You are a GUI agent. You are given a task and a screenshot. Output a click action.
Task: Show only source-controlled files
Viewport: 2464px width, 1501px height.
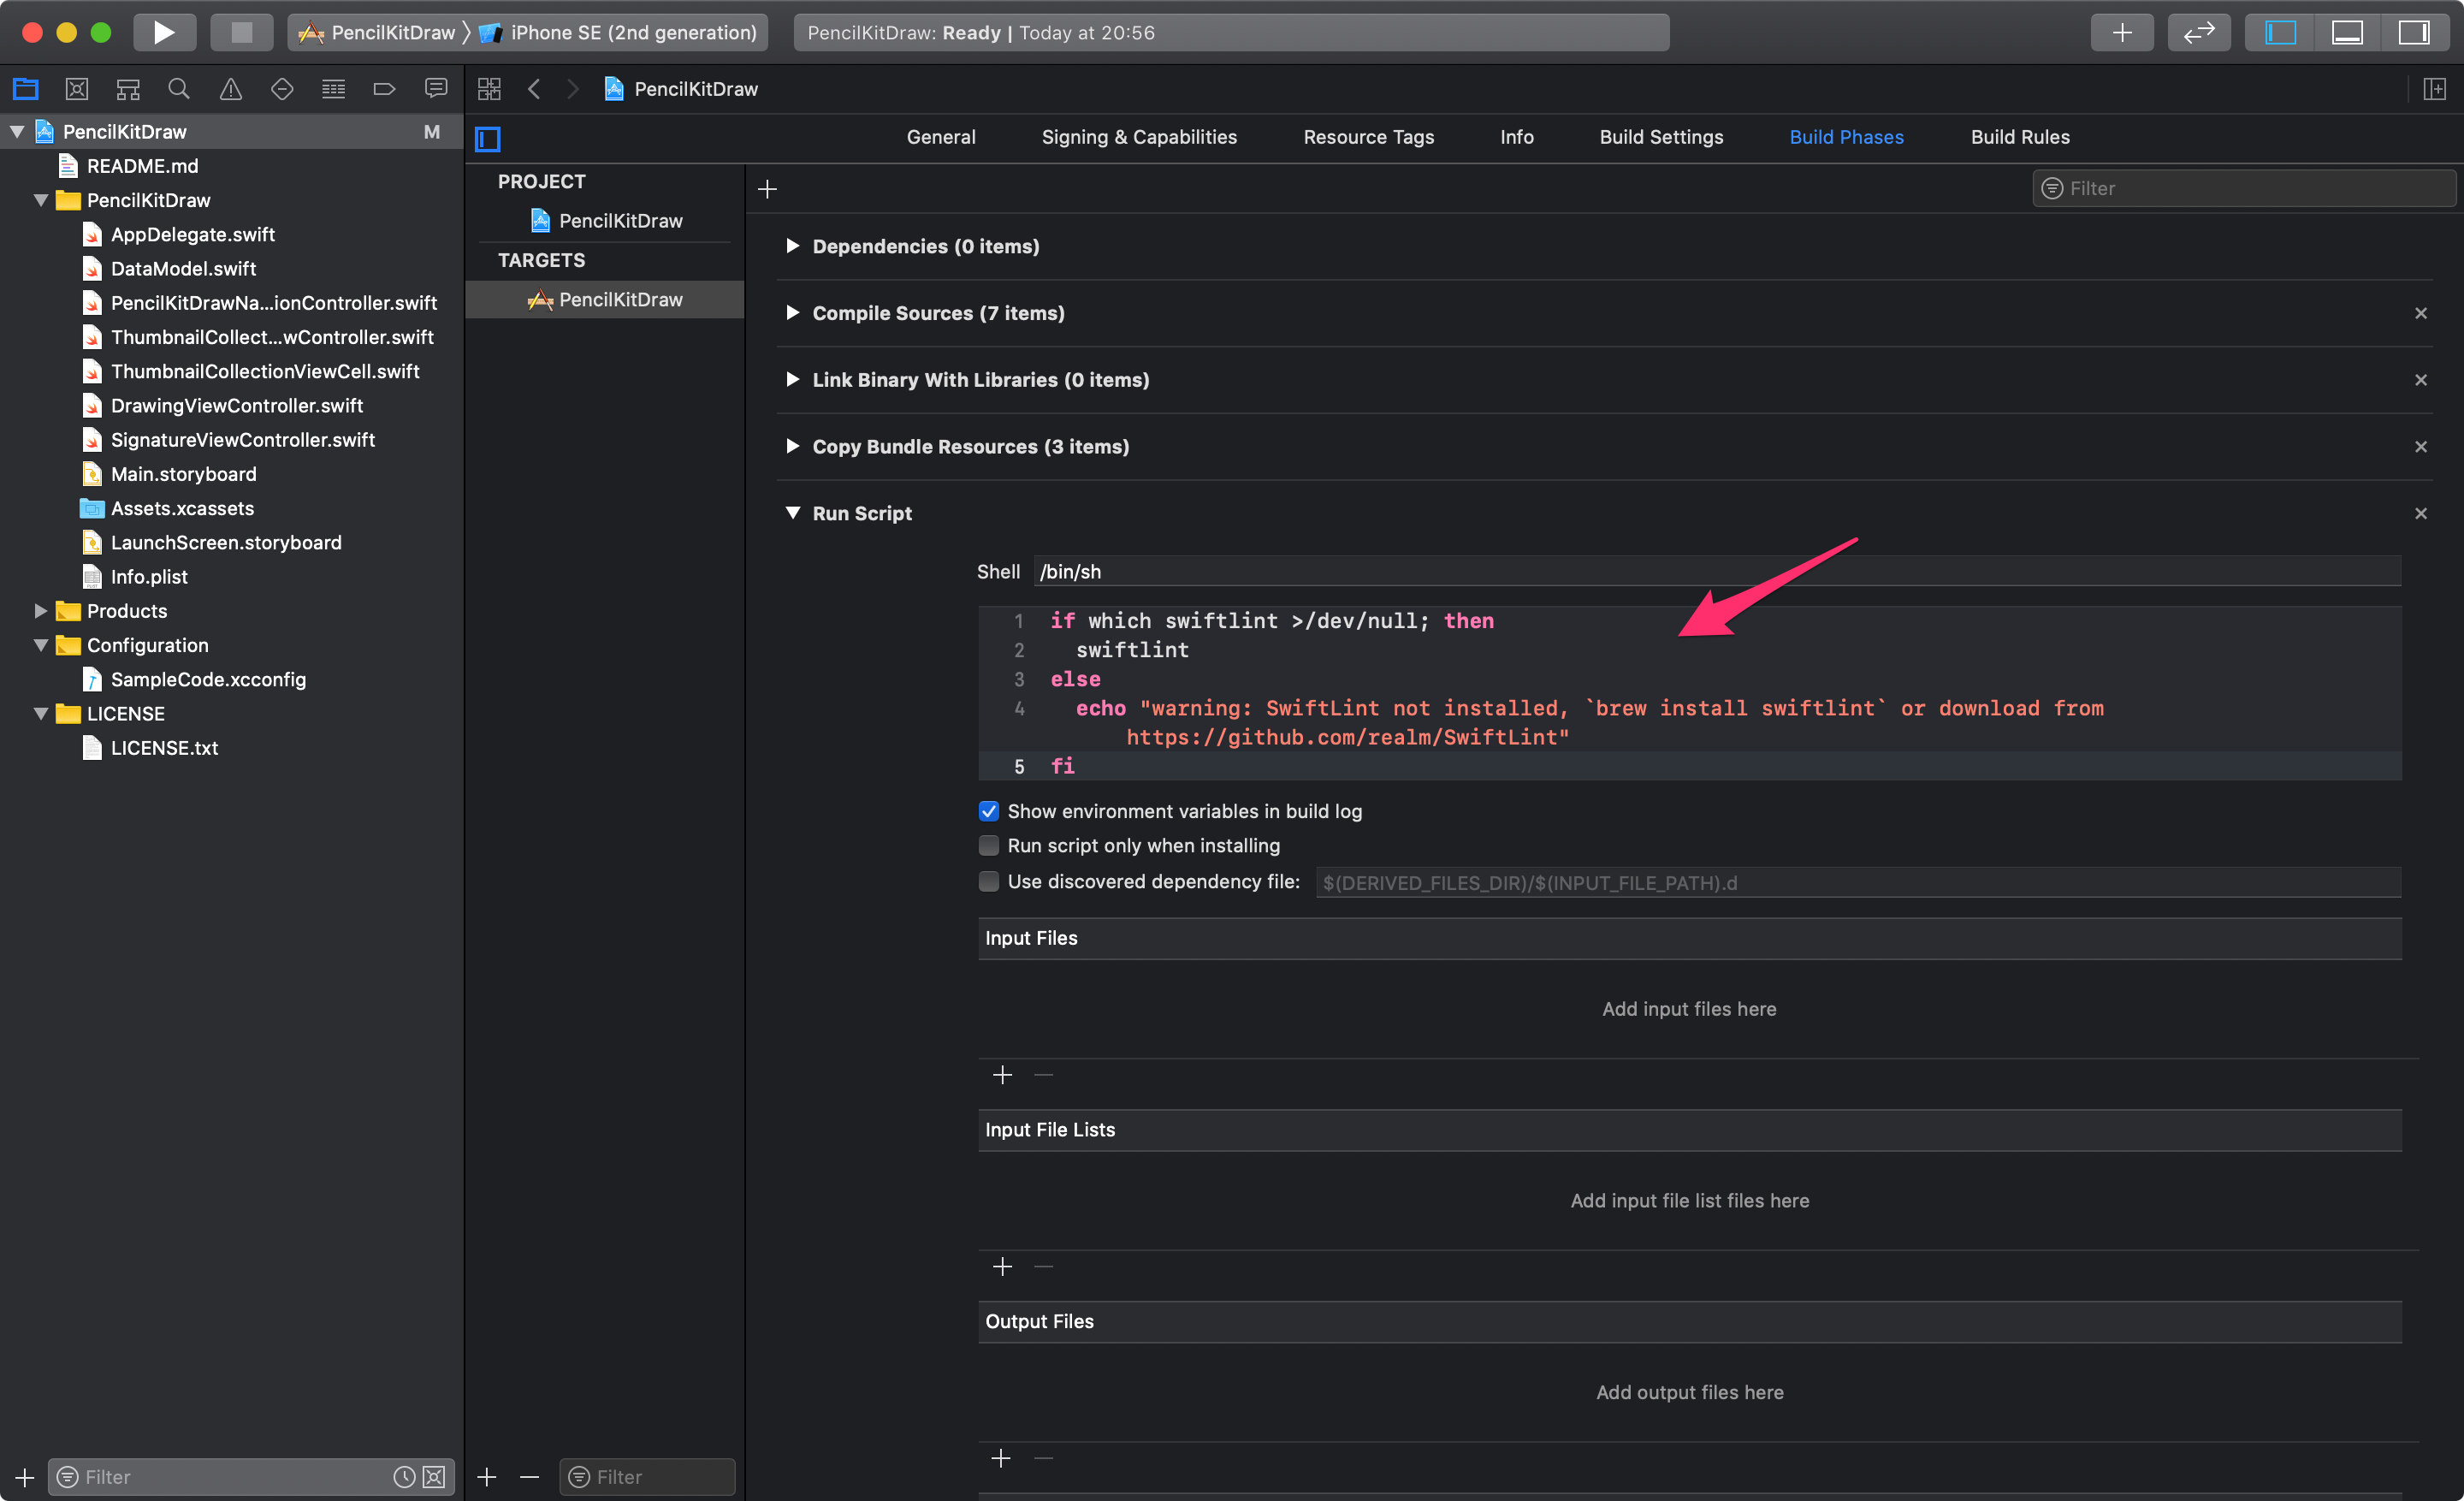pos(434,1476)
